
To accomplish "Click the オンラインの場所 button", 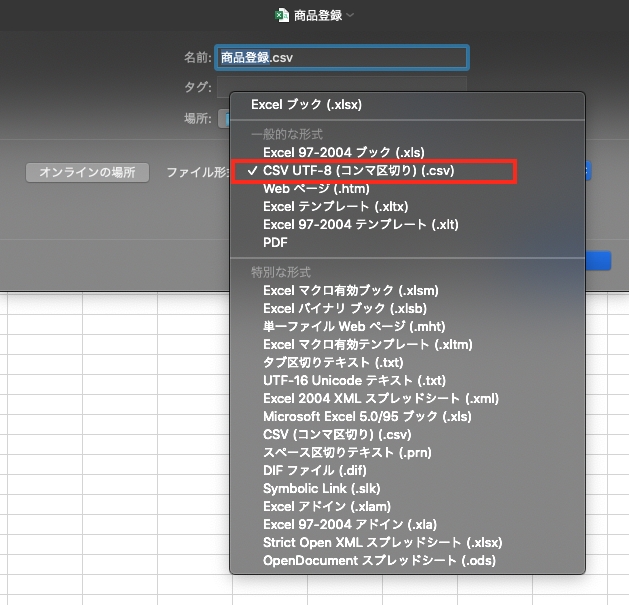I will pos(87,172).
